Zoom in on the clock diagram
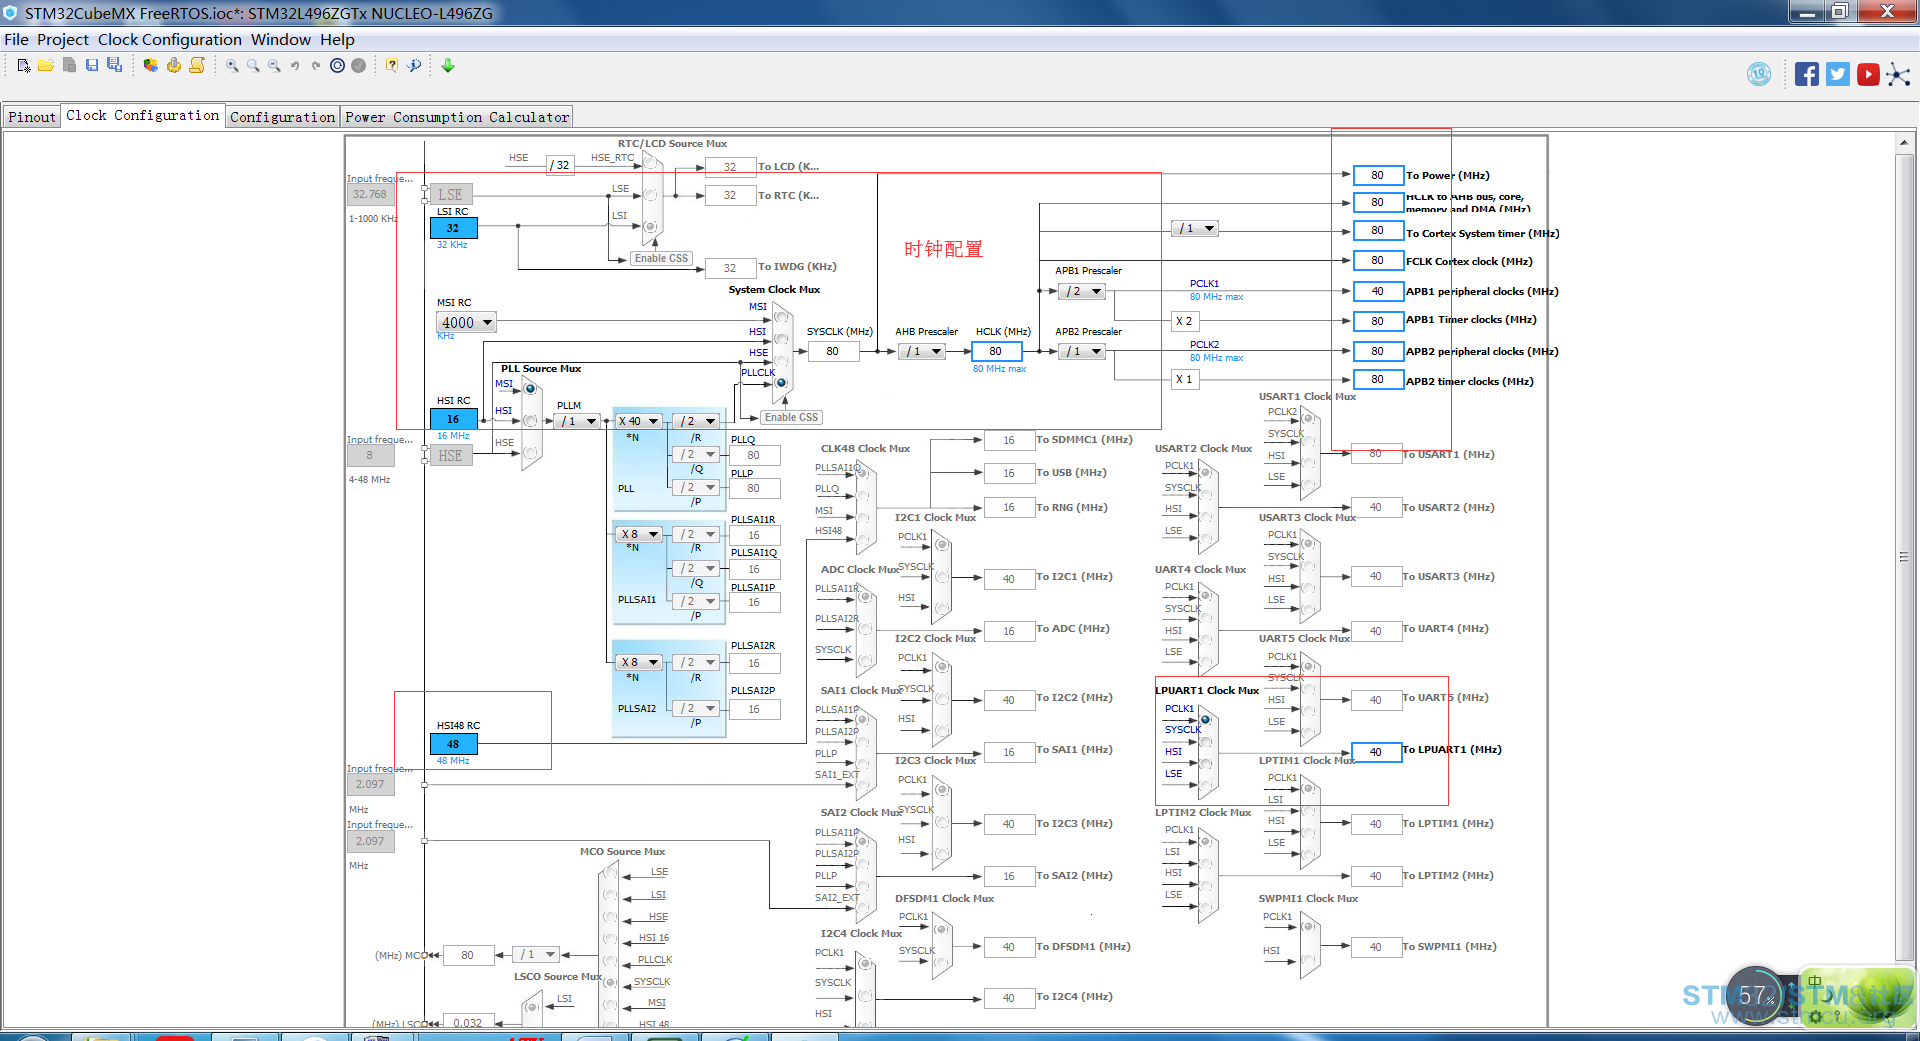Image resolution: width=1920 pixels, height=1041 pixels. [x=232, y=66]
